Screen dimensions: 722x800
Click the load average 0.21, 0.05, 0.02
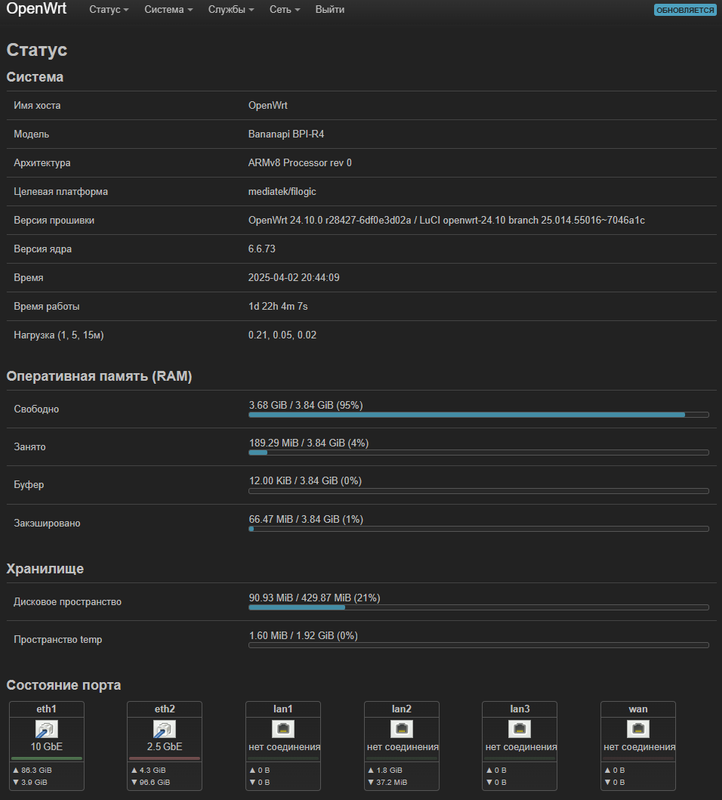[282, 335]
